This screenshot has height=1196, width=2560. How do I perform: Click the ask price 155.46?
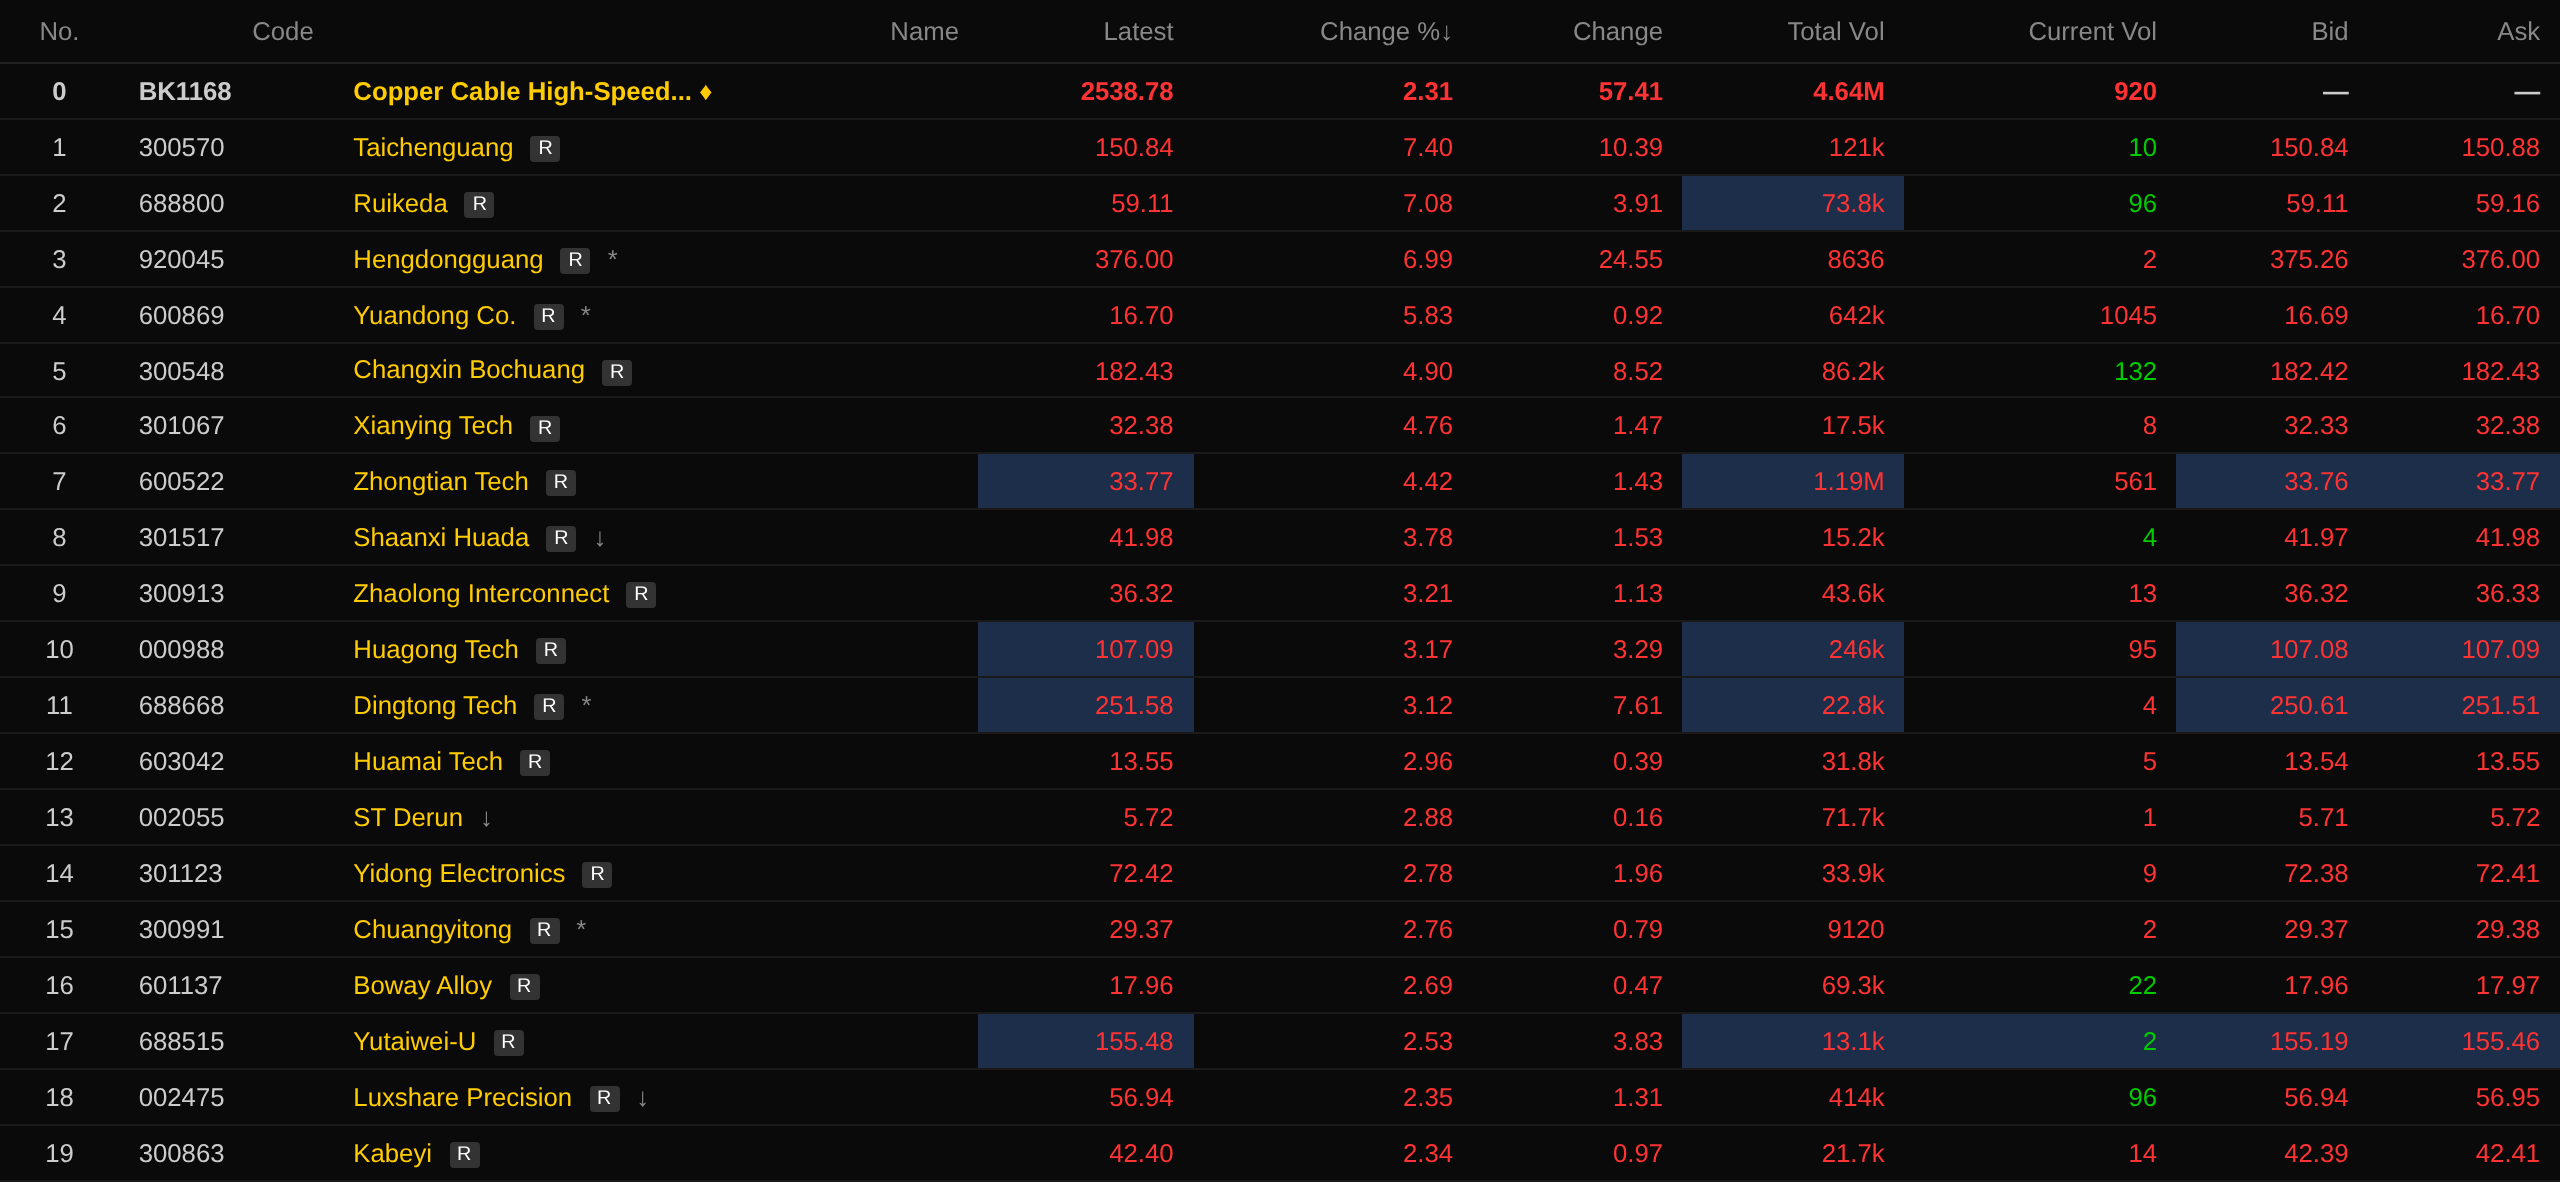coord(2501,1042)
